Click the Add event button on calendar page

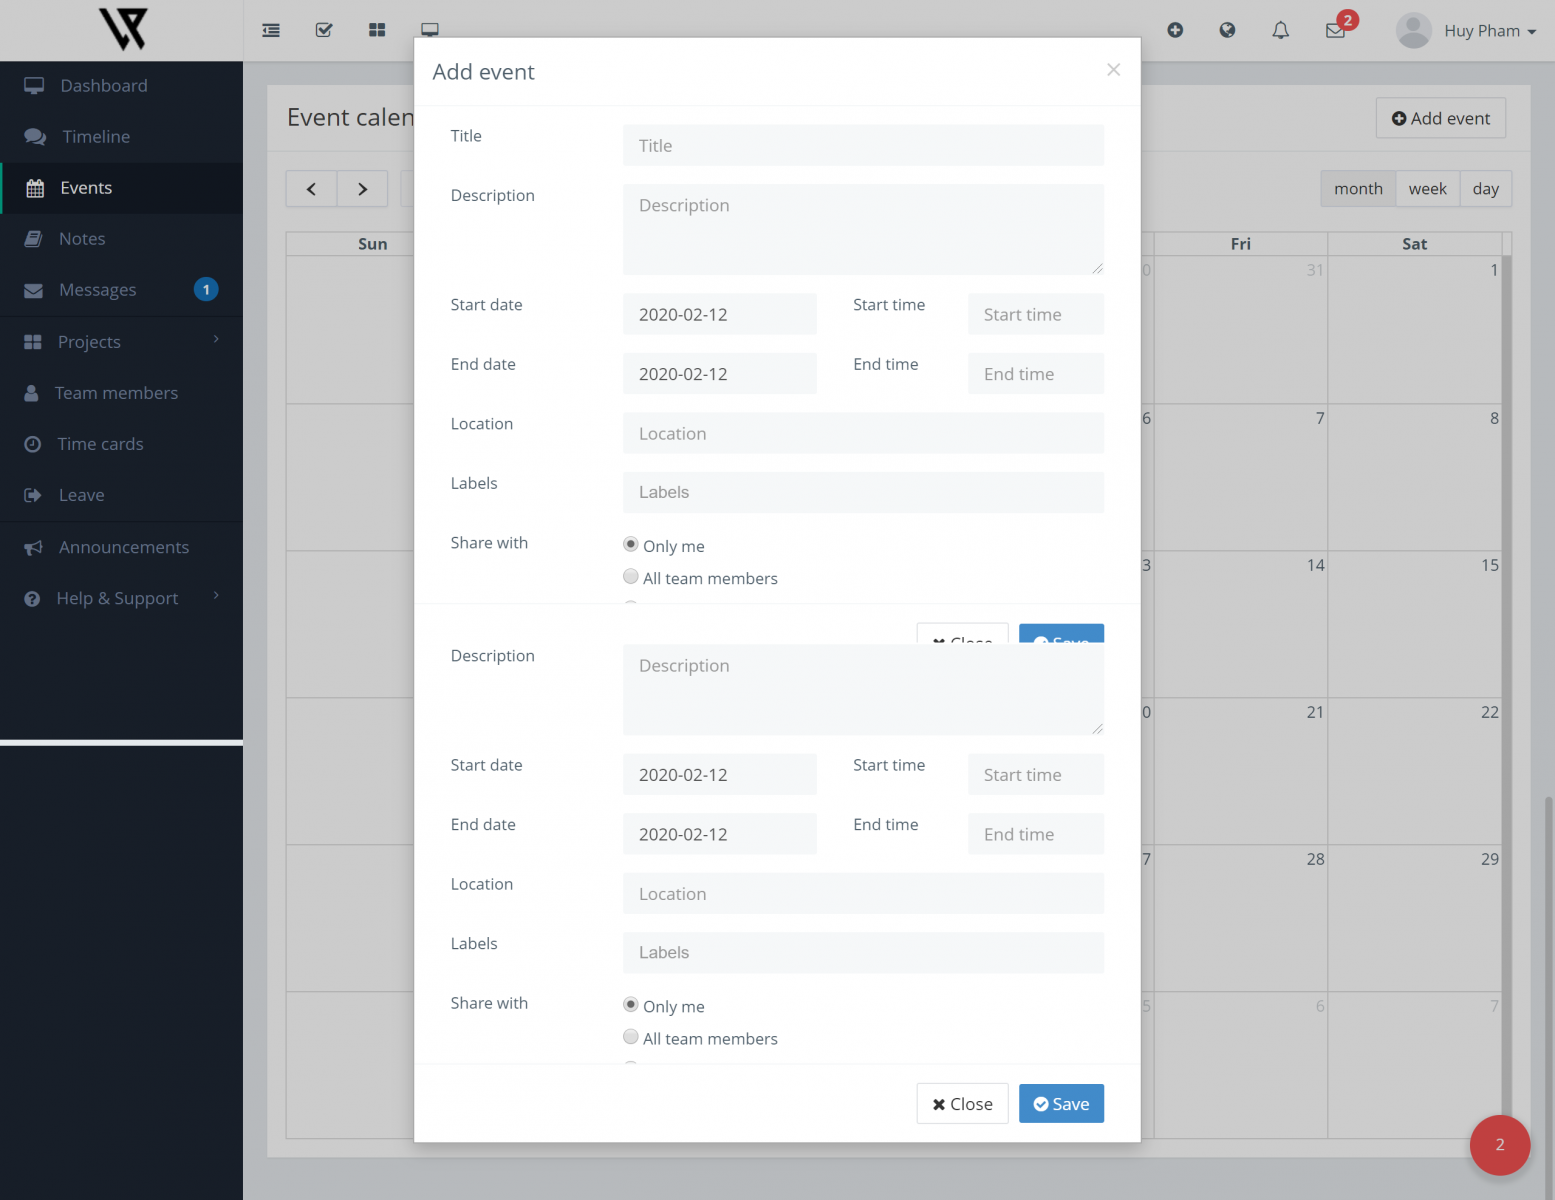coord(1440,118)
